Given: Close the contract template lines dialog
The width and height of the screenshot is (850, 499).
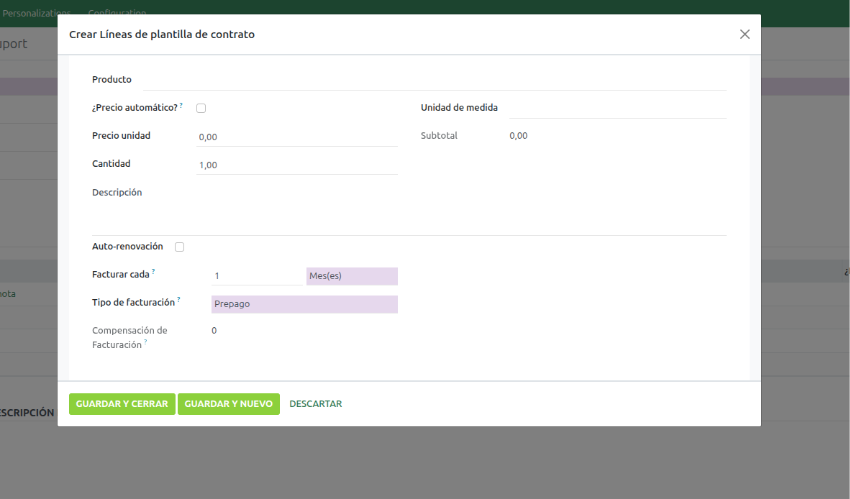Looking at the screenshot, I should [744, 34].
